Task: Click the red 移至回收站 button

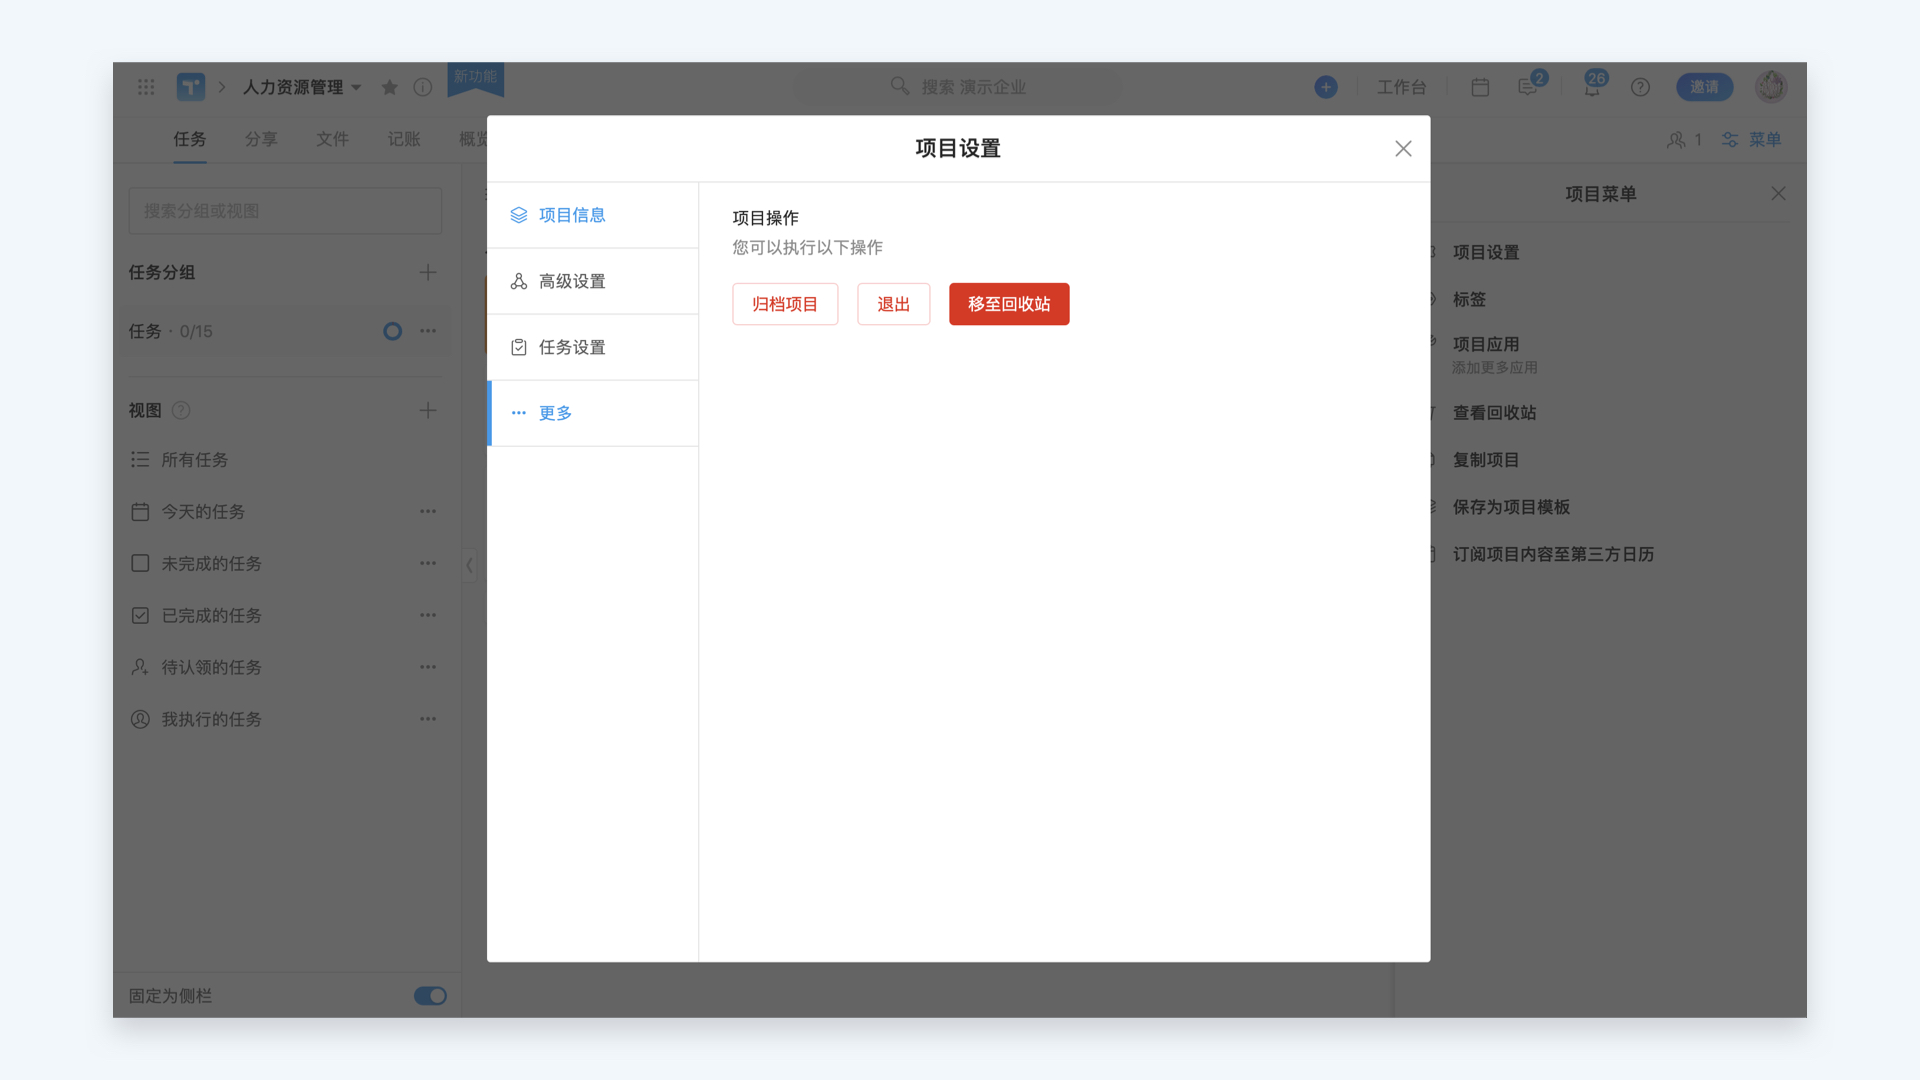Action: point(1009,304)
